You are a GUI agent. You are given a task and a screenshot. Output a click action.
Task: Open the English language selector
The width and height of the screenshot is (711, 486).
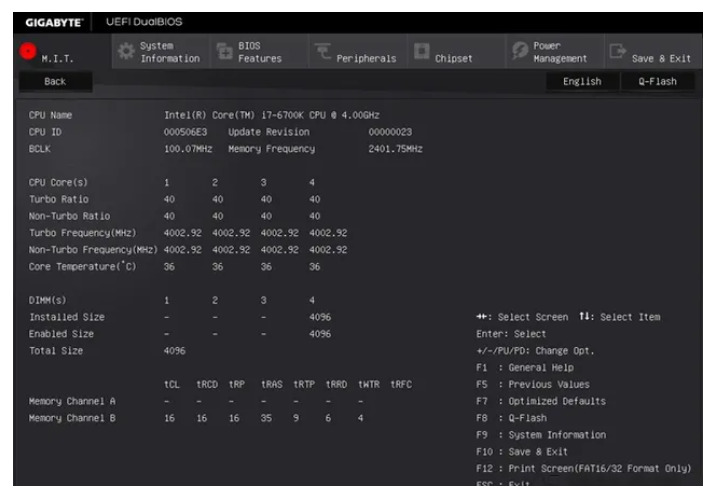581,81
